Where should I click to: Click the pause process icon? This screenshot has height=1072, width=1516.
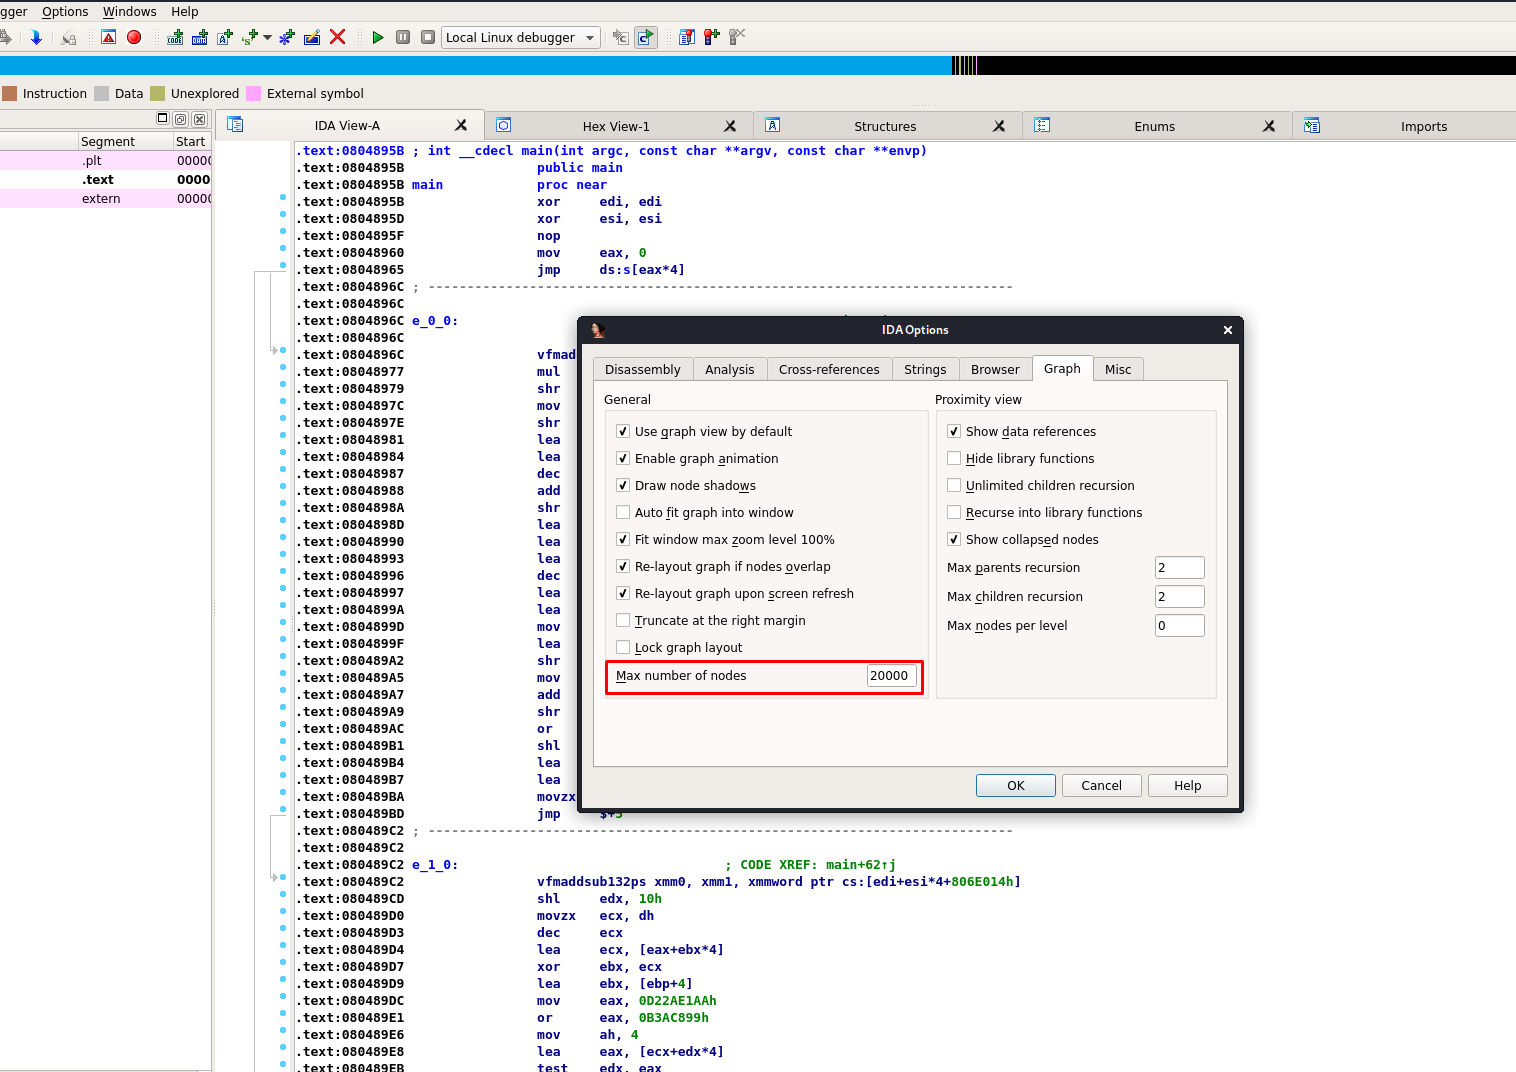[403, 37]
